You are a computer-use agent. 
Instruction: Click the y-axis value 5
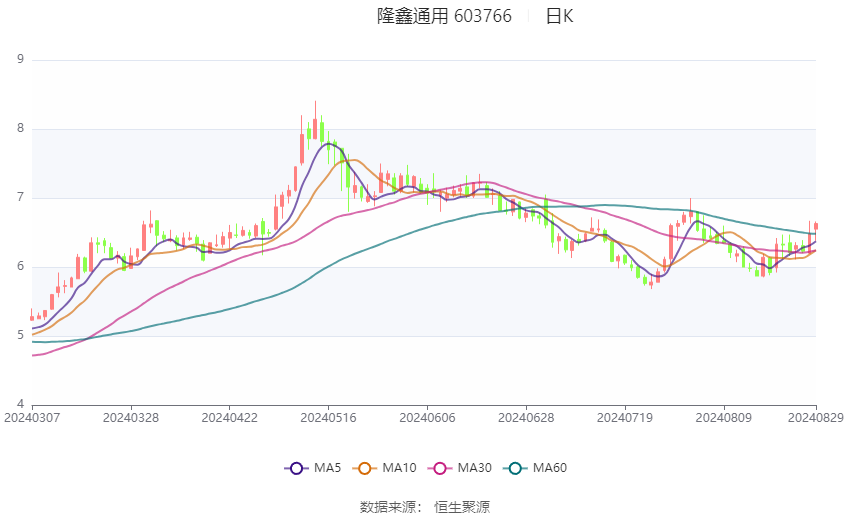pyautogui.click(x=21, y=335)
